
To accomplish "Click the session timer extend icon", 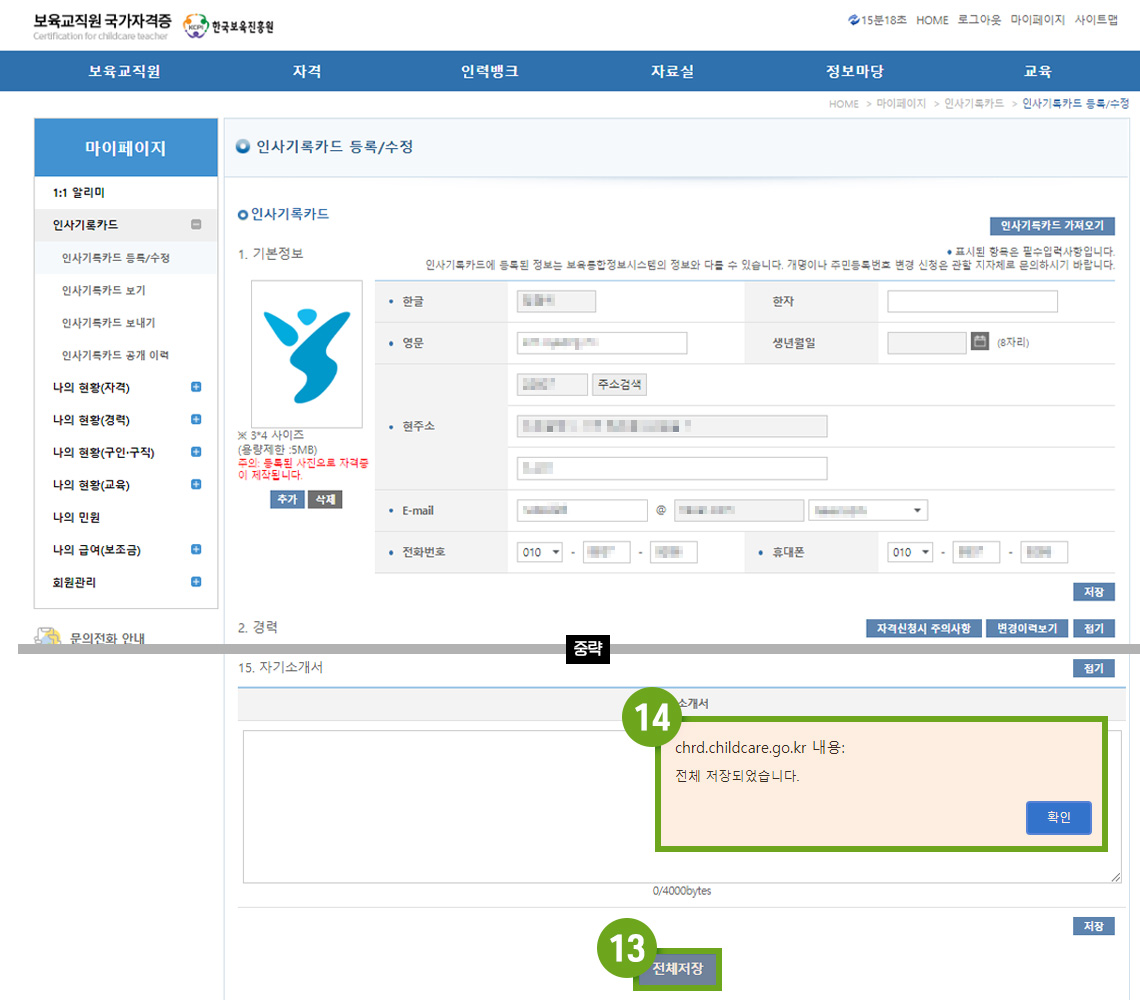I will pos(853,20).
